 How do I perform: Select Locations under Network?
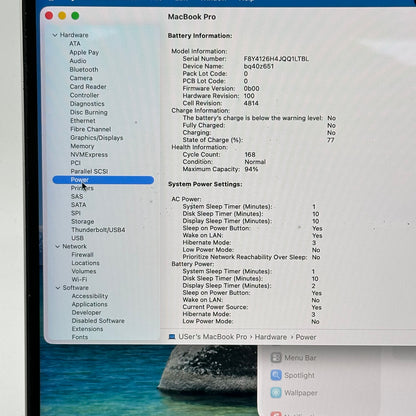click(85, 263)
